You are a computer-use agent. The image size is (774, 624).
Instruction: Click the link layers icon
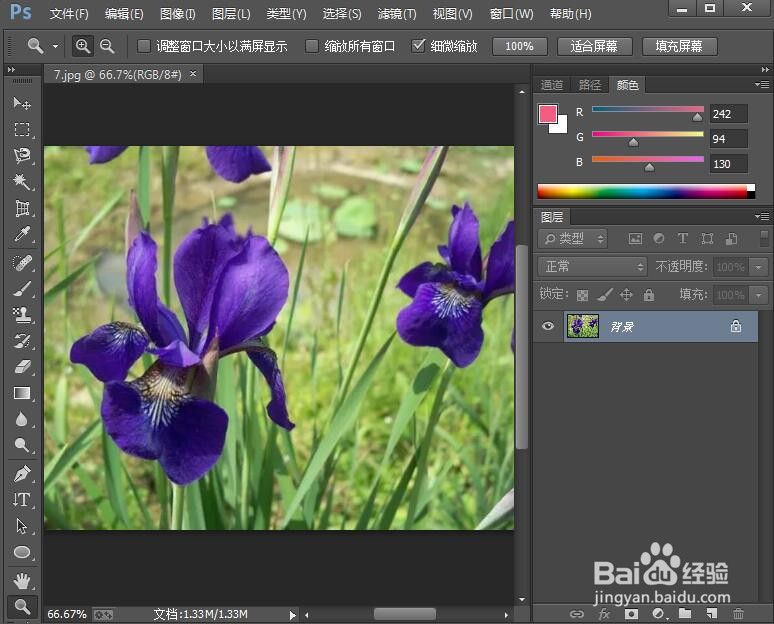click(577, 614)
